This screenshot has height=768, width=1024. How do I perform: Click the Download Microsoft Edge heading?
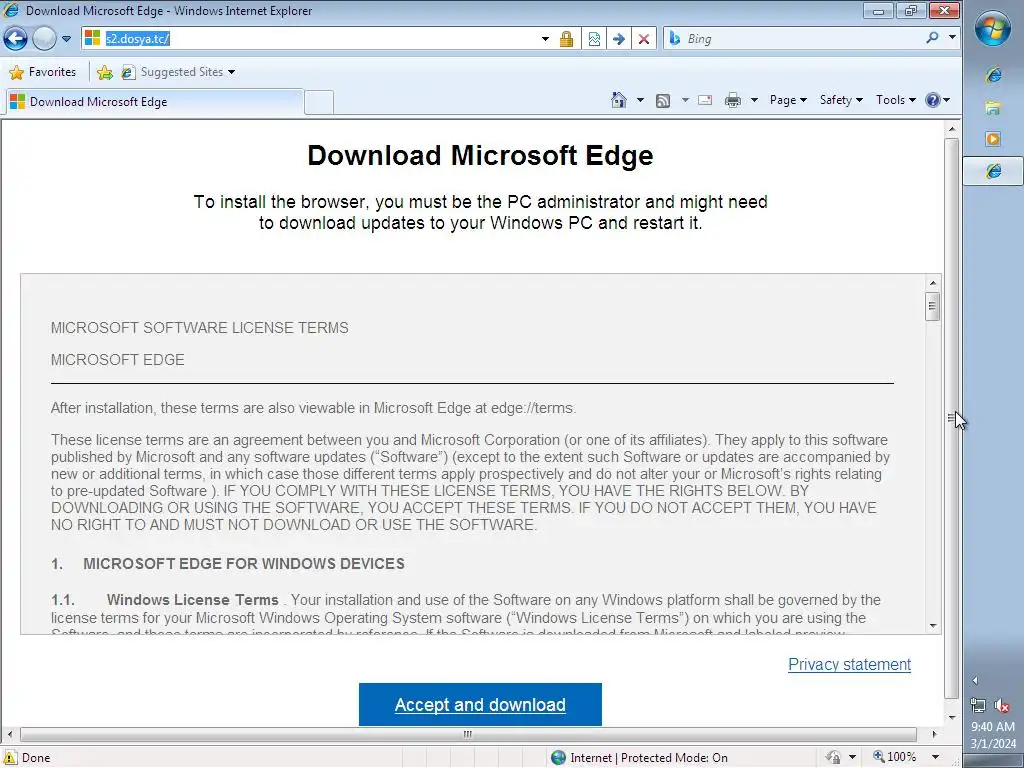pos(480,155)
